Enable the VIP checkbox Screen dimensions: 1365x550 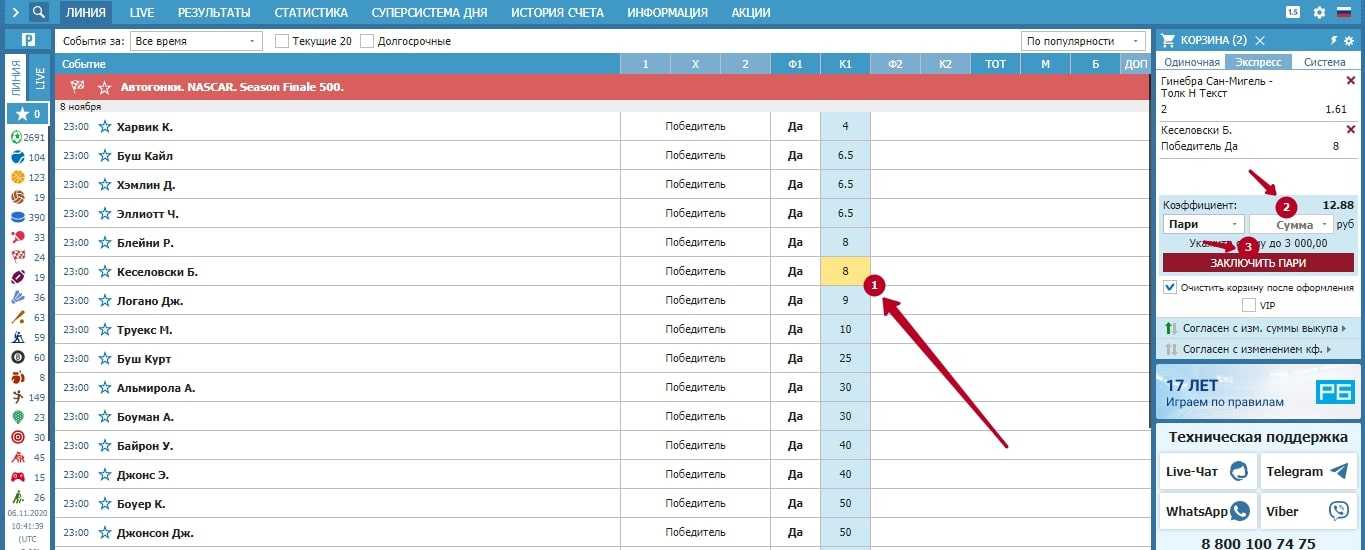coord(1249,305)
